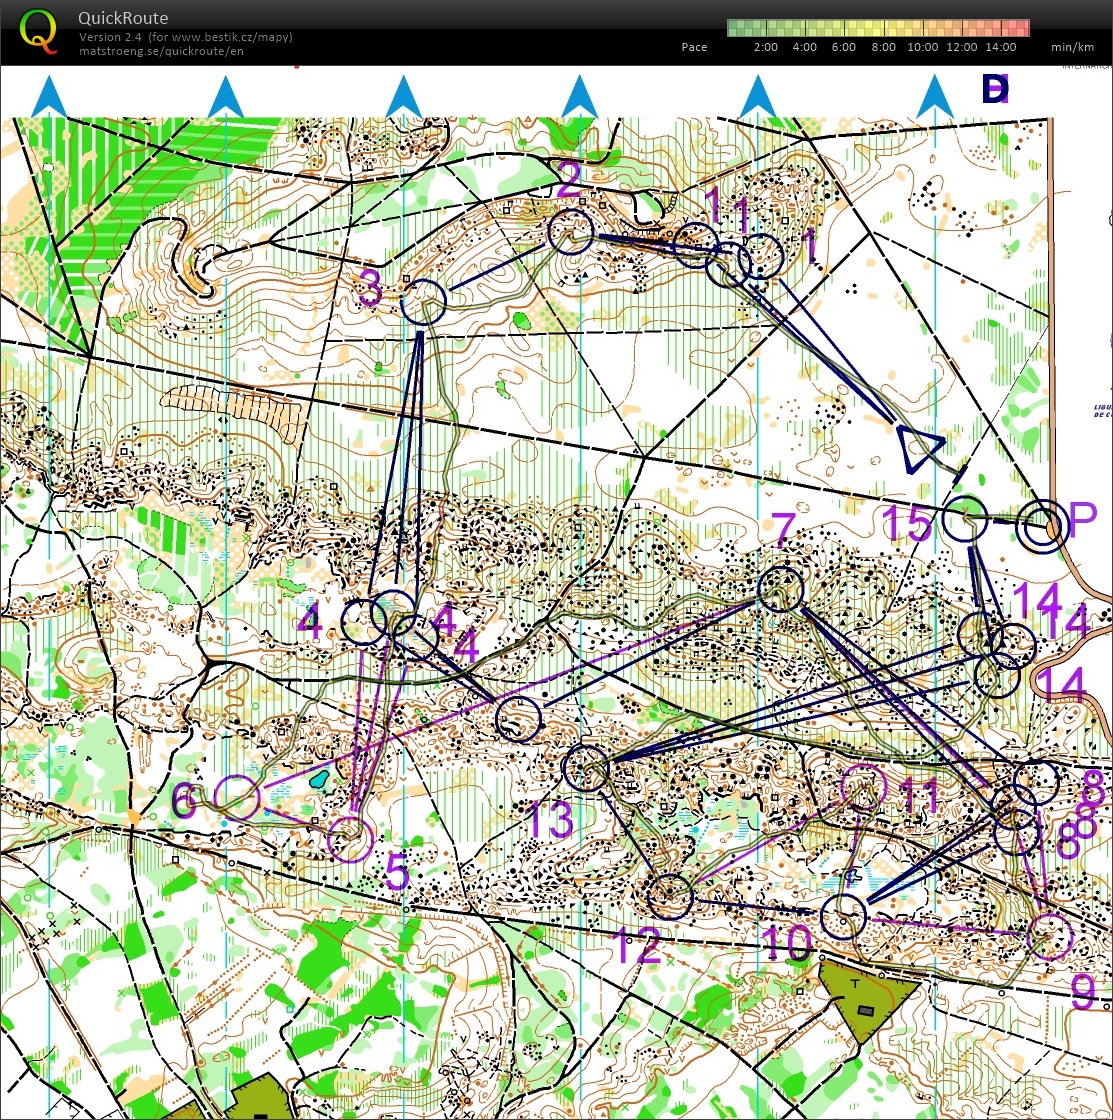Select control circle number 6
Viewport: 1113px width, 1120px height.
point(237,798)
